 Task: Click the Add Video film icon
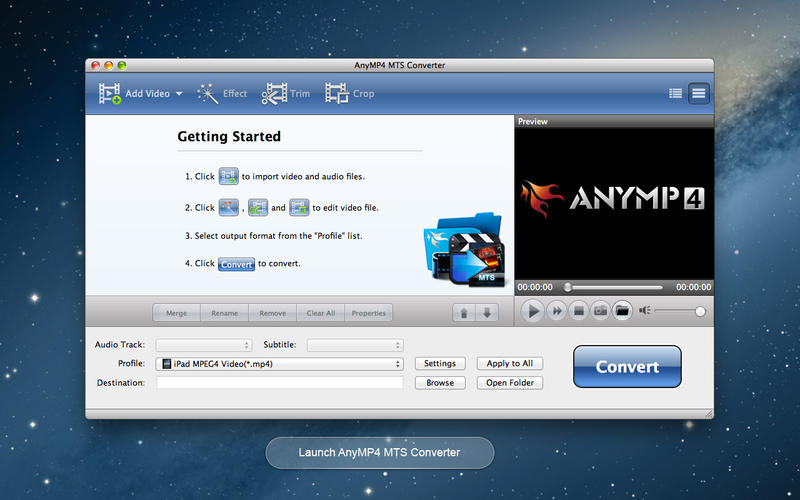(x=109, y=93)
